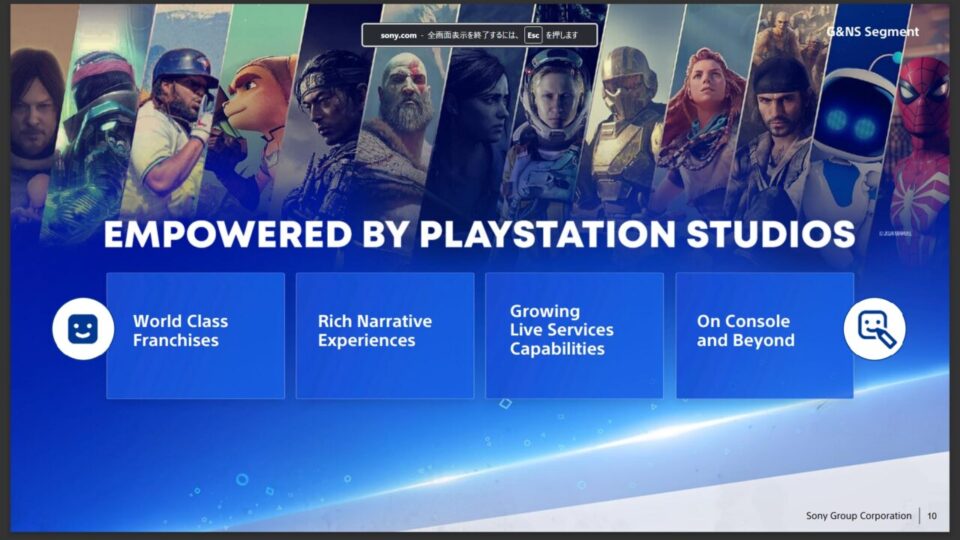This screenshot has width=960, height=540.
Task: Click the smiley face icon left of the cards
Action: 83,329
